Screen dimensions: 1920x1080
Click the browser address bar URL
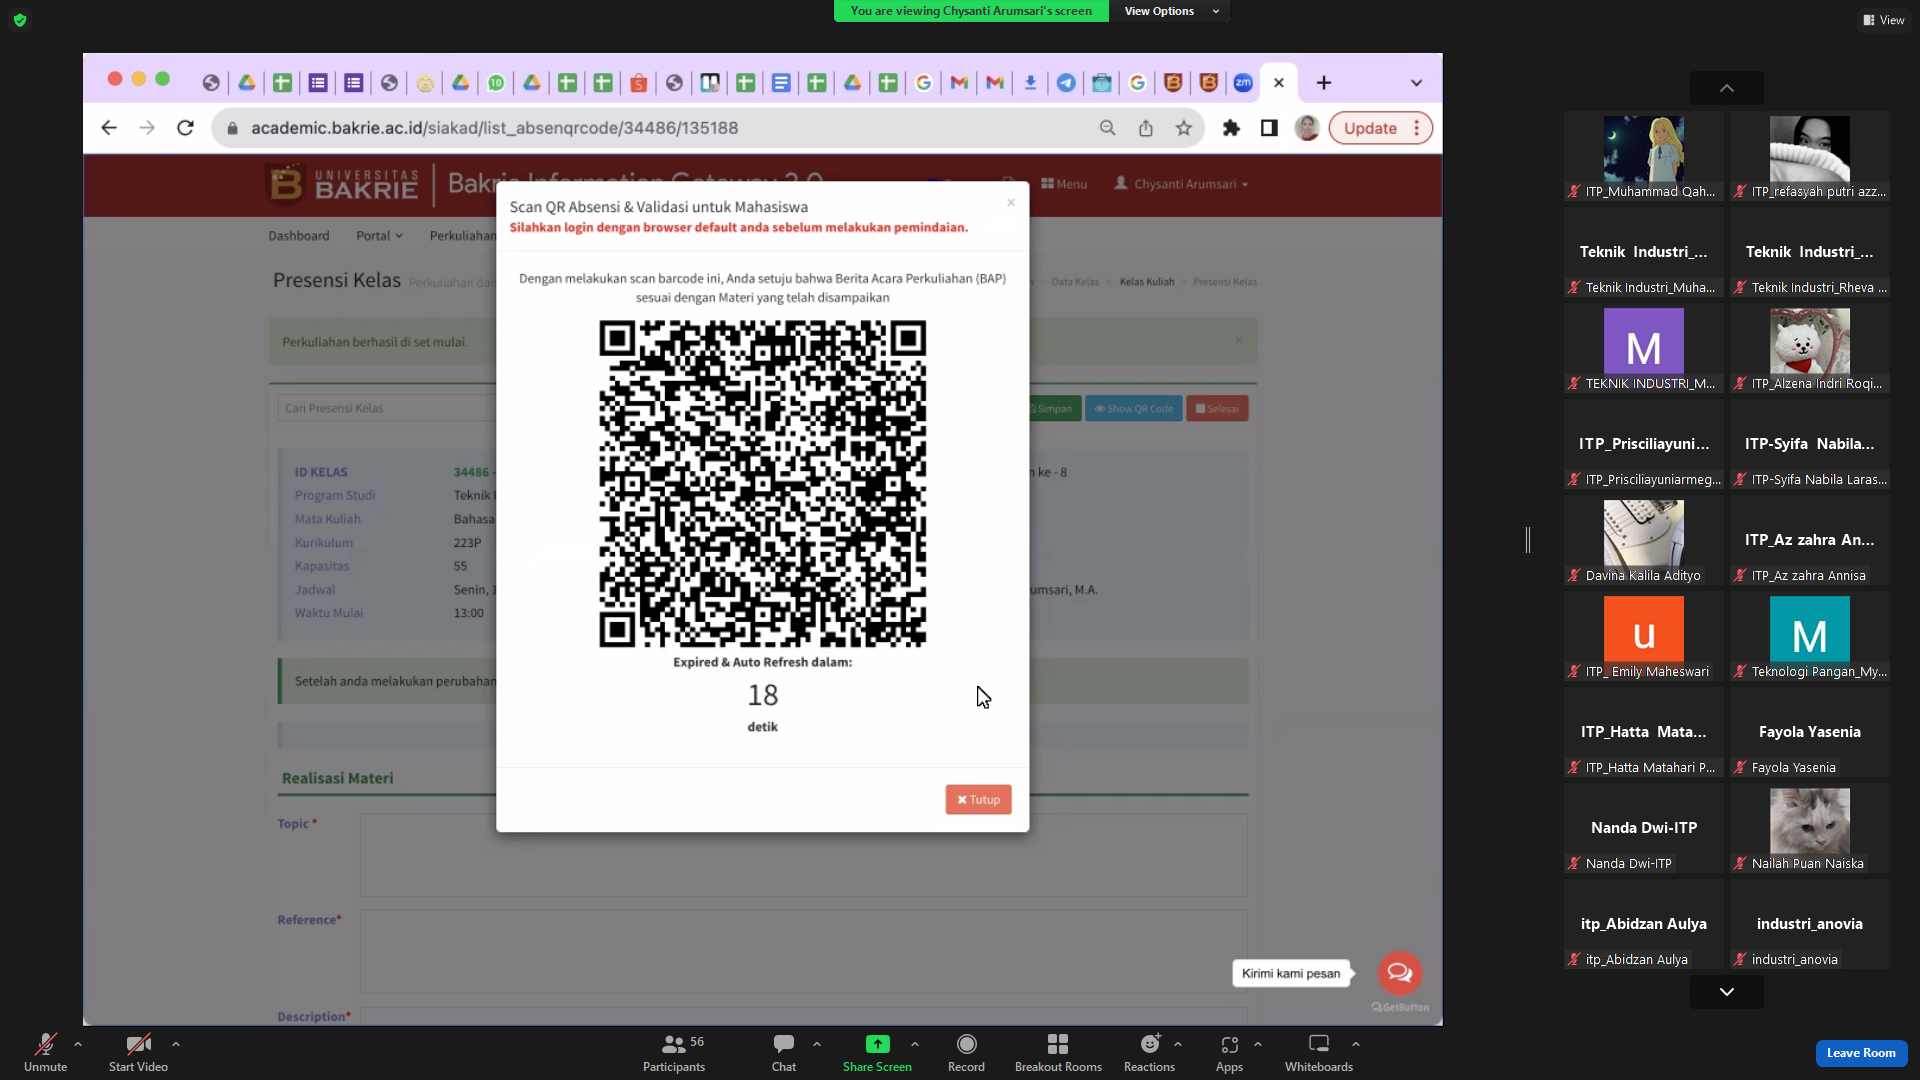point(494,128)
